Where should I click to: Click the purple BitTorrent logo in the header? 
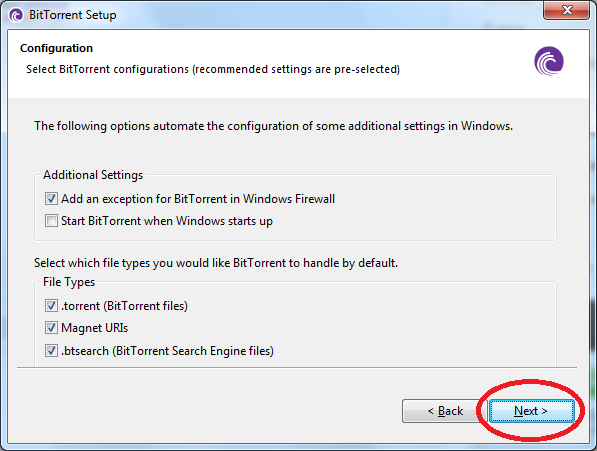coord(549,61)
